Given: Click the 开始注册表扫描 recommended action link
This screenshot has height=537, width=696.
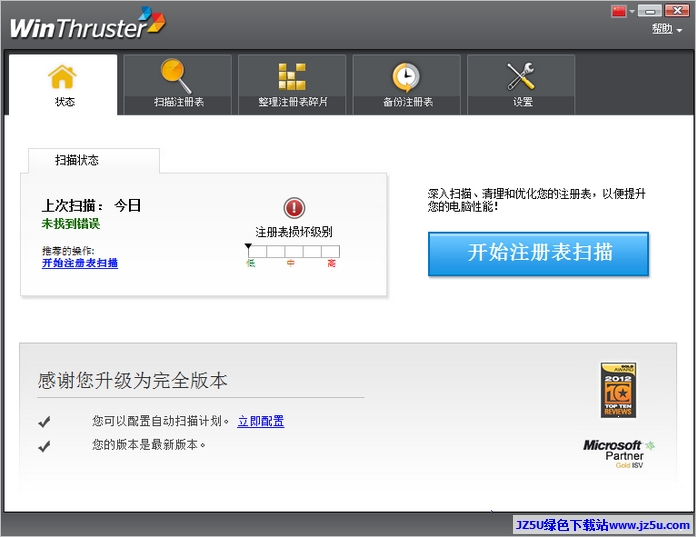Looking at the screenshot, I should coord(80,263).
